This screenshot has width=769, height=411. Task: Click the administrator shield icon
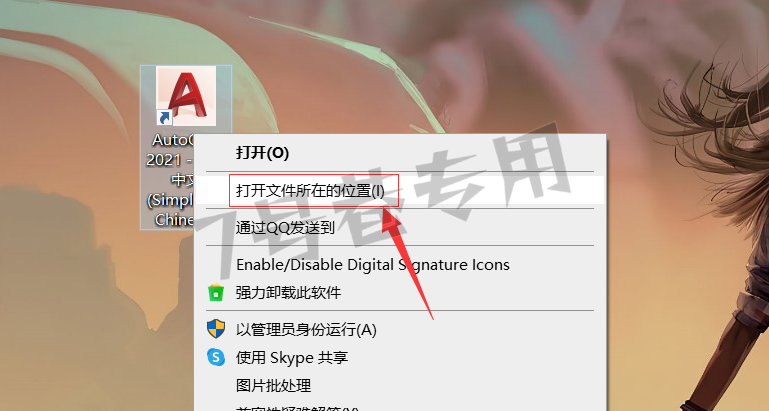(x=216, y=329)
